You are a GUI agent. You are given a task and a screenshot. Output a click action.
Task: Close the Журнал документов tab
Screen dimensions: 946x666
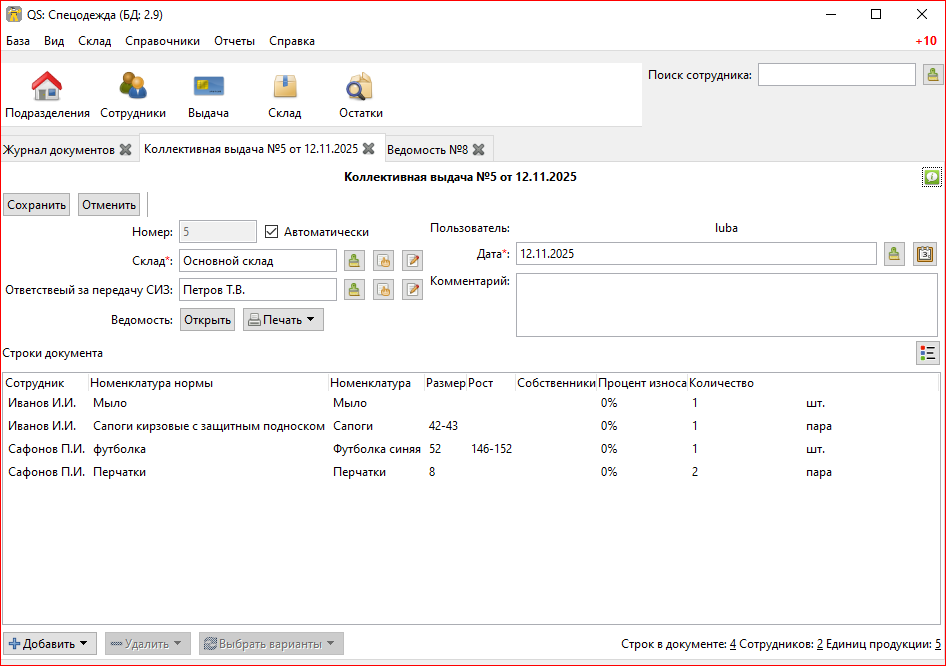click(125, 150)
